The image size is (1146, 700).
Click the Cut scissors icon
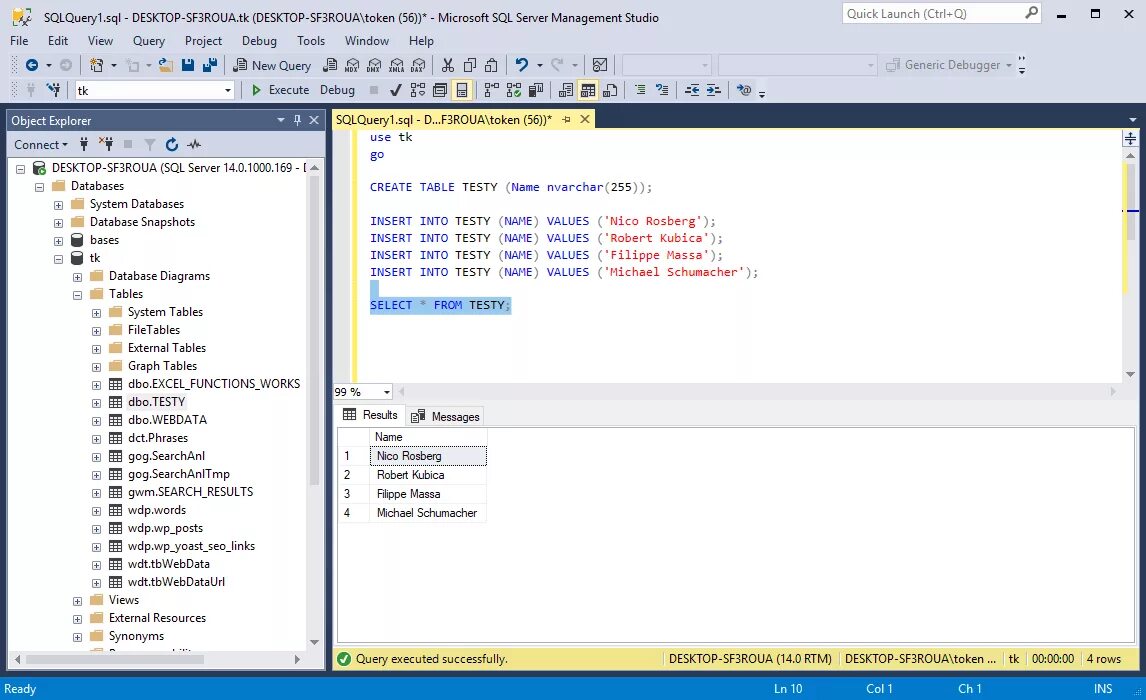(447, 65)
